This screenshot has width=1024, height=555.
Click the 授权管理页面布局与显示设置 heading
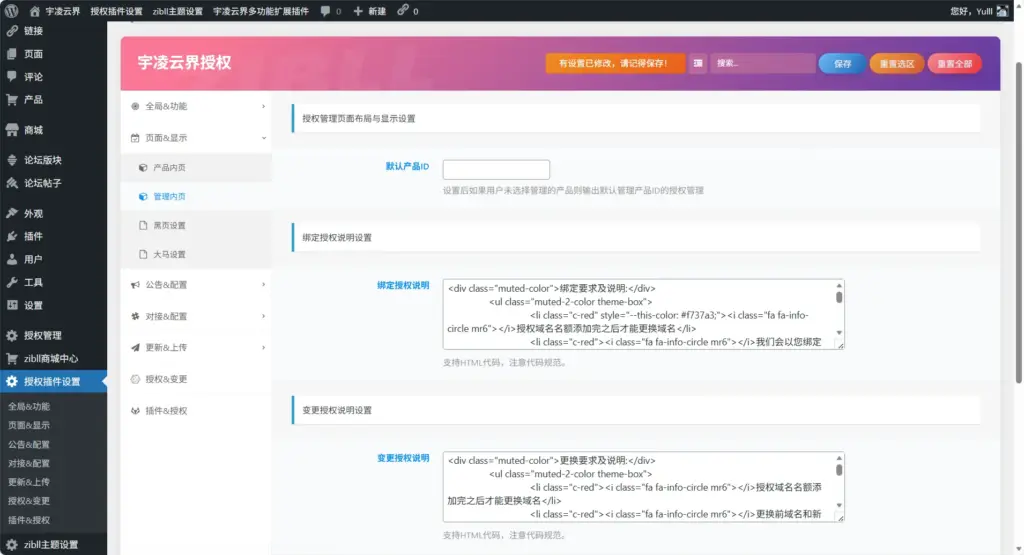point(359,118)
